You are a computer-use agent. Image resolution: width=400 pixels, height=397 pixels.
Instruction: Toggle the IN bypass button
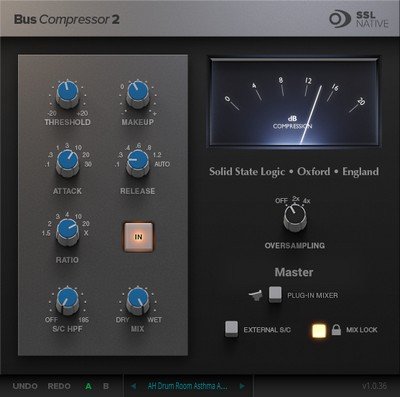tap(138, 237)
